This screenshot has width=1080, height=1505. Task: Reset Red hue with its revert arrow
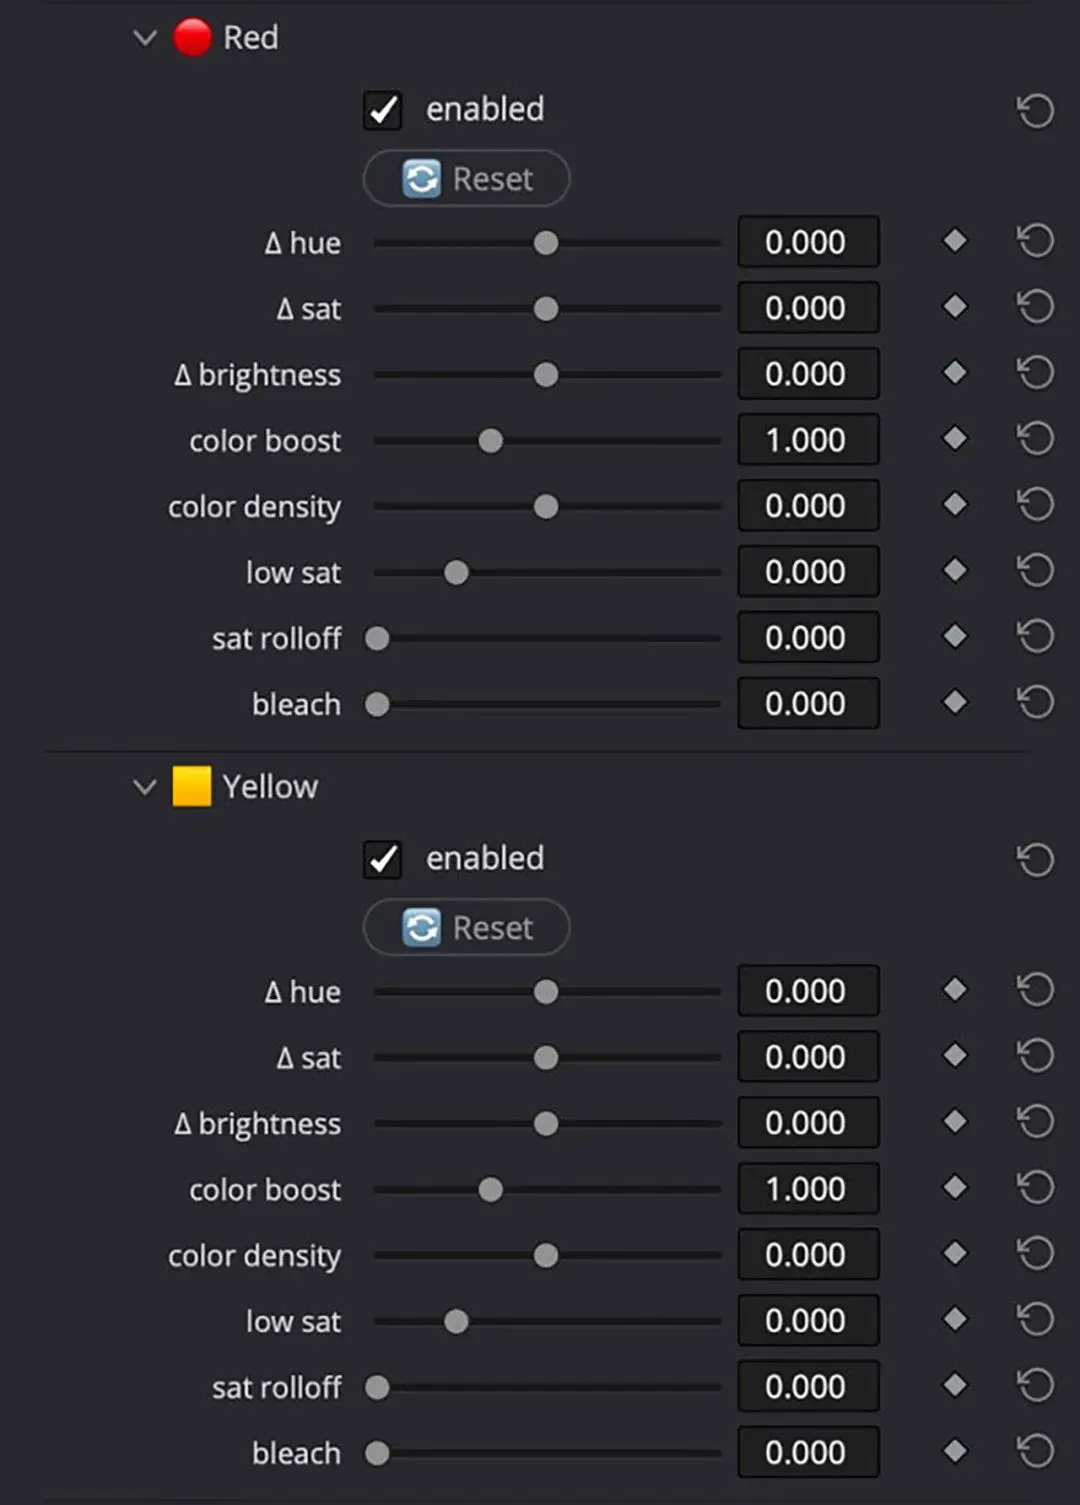pos(1035,241)
